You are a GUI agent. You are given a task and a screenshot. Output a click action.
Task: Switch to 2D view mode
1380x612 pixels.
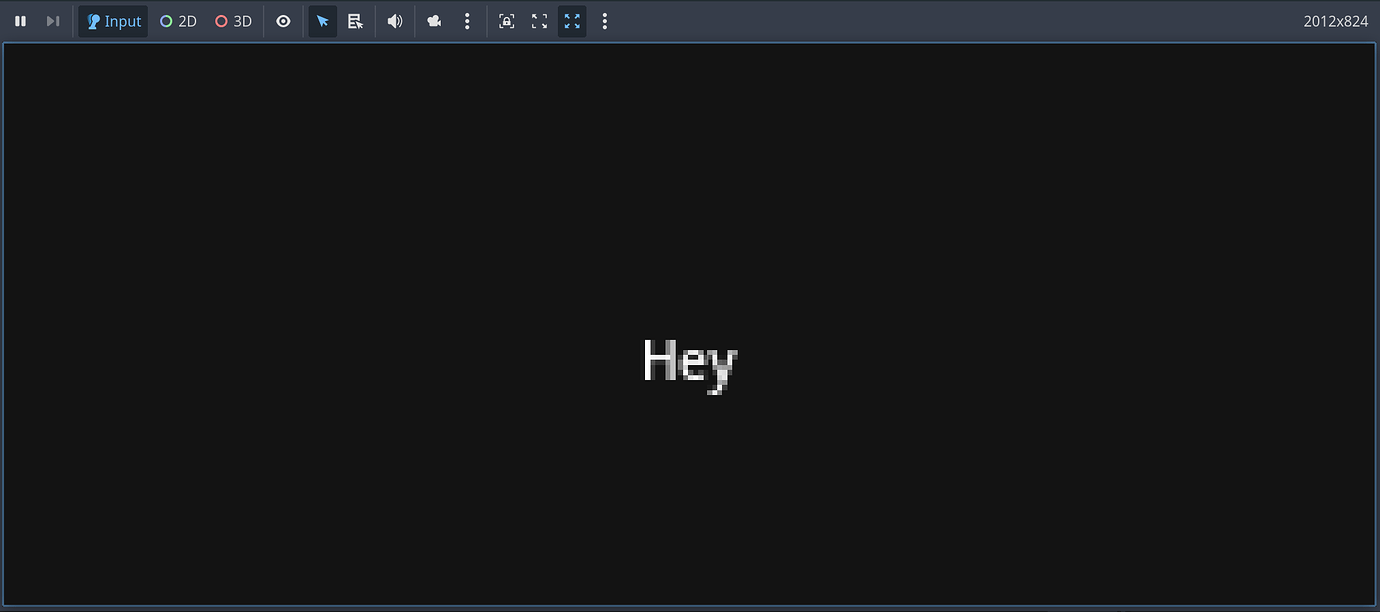point(177,20)
